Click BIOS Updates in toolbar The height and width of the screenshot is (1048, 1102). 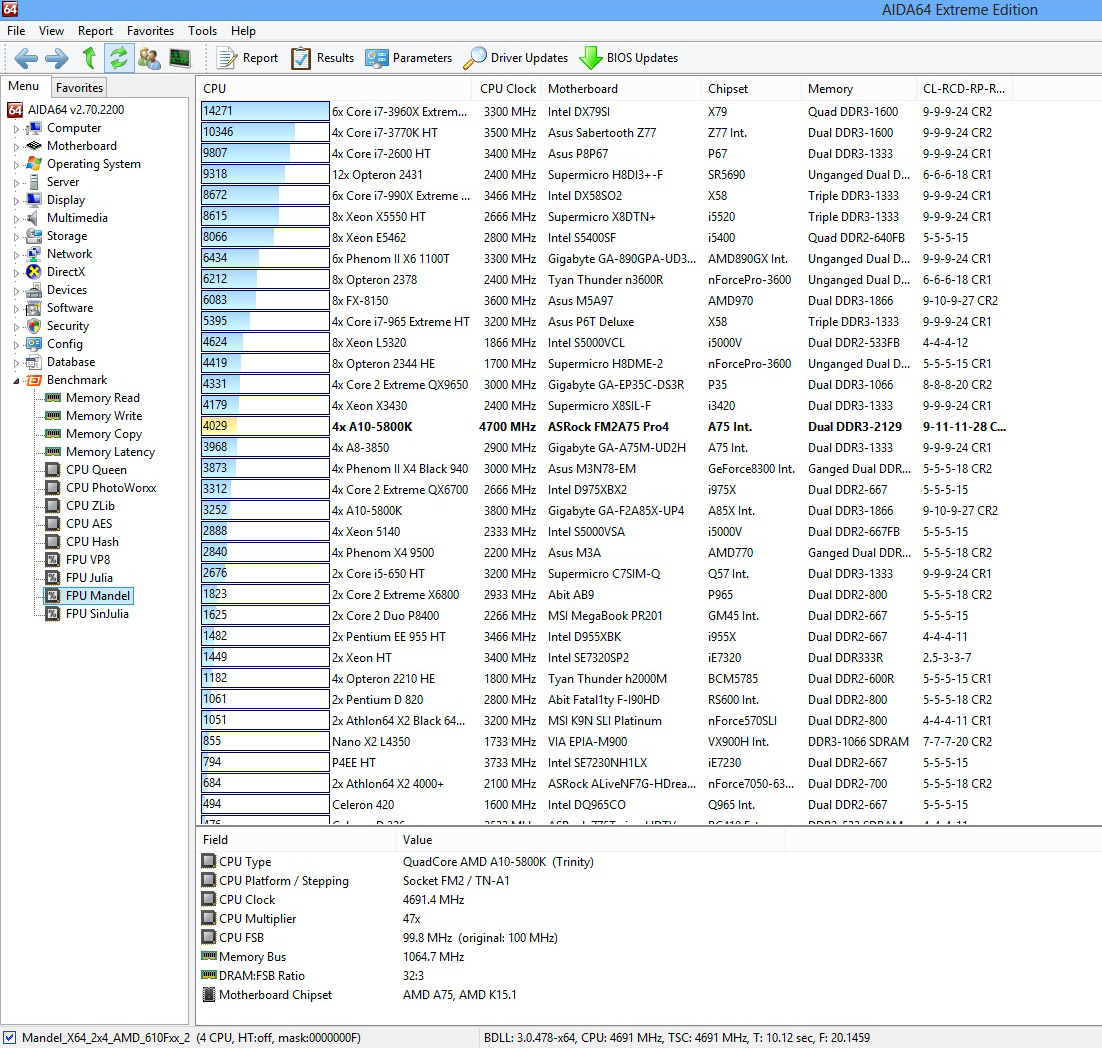pos(628,58)
